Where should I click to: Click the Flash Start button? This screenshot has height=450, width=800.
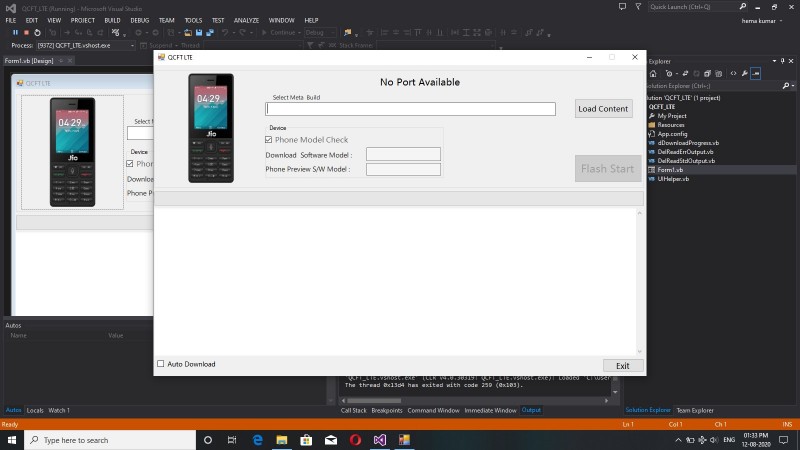coord(608,168)
